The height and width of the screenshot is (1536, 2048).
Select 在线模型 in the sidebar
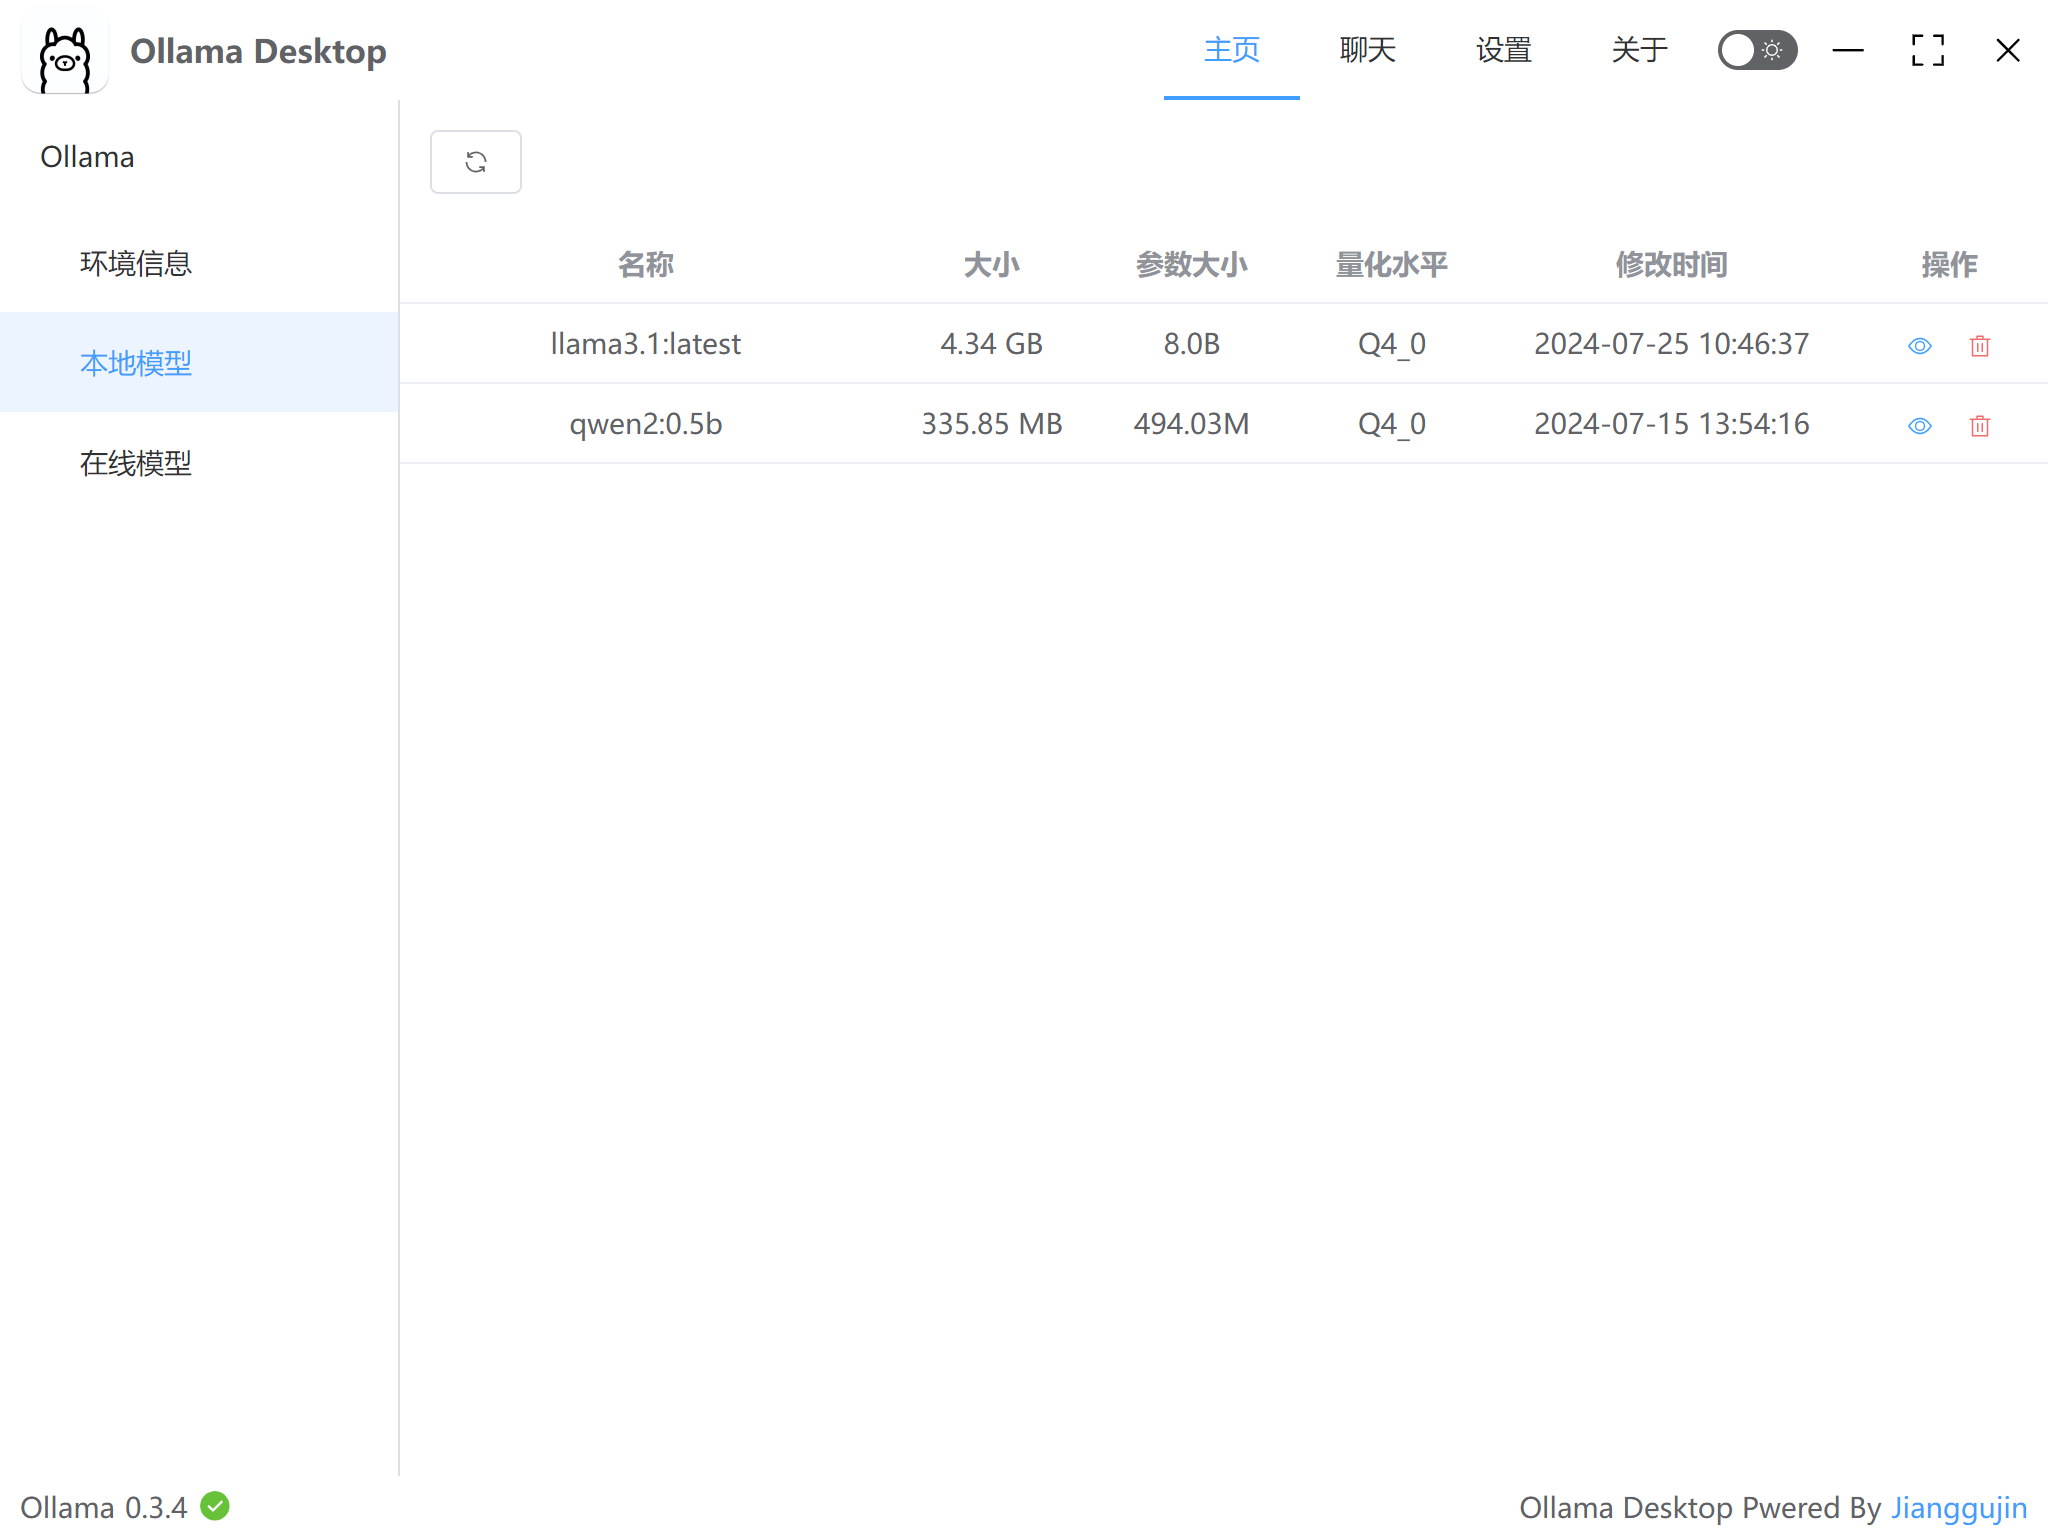(136, 463)
